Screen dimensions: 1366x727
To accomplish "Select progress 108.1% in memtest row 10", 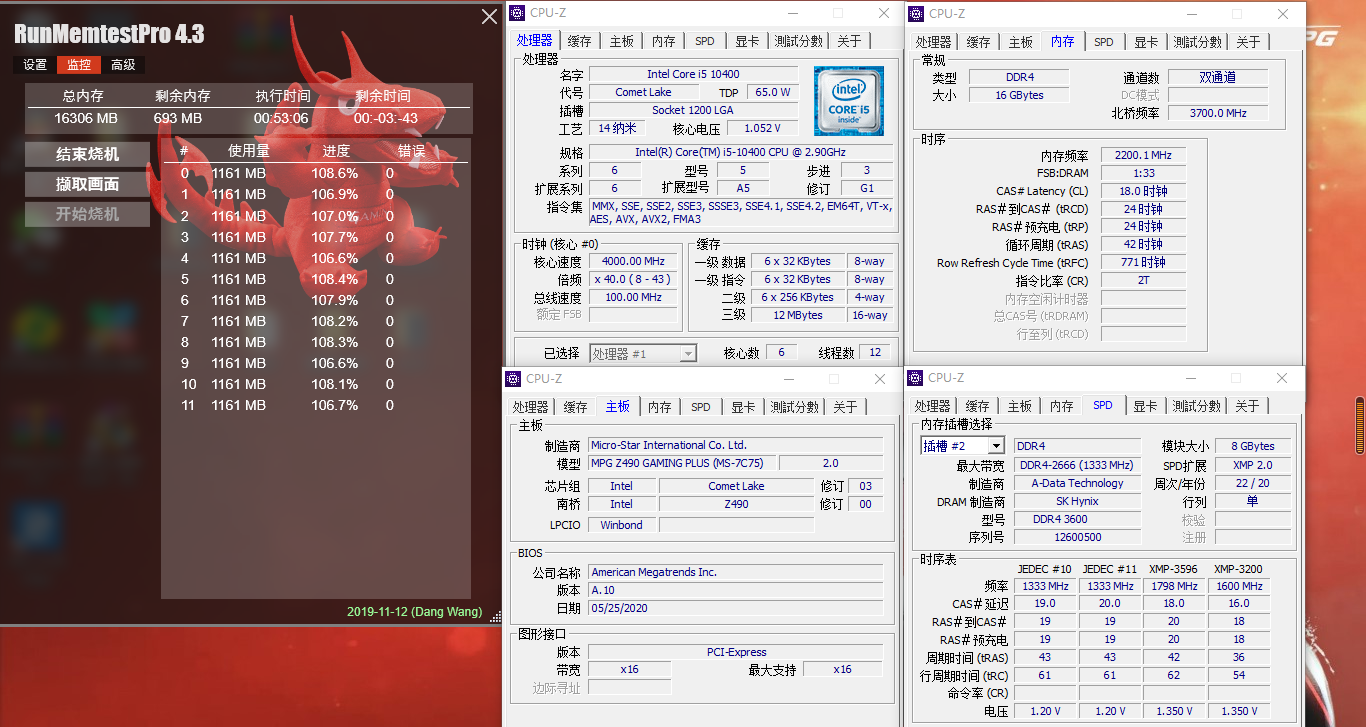I will 334,384.
